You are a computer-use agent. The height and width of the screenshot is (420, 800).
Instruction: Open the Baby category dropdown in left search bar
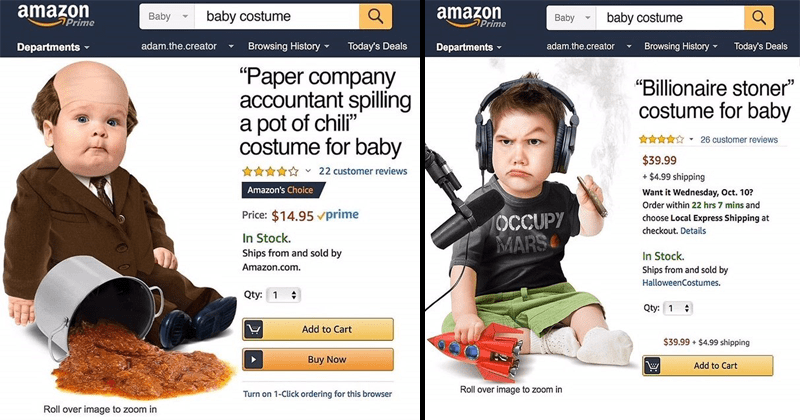pyautogui.click(x=168, y=17)
